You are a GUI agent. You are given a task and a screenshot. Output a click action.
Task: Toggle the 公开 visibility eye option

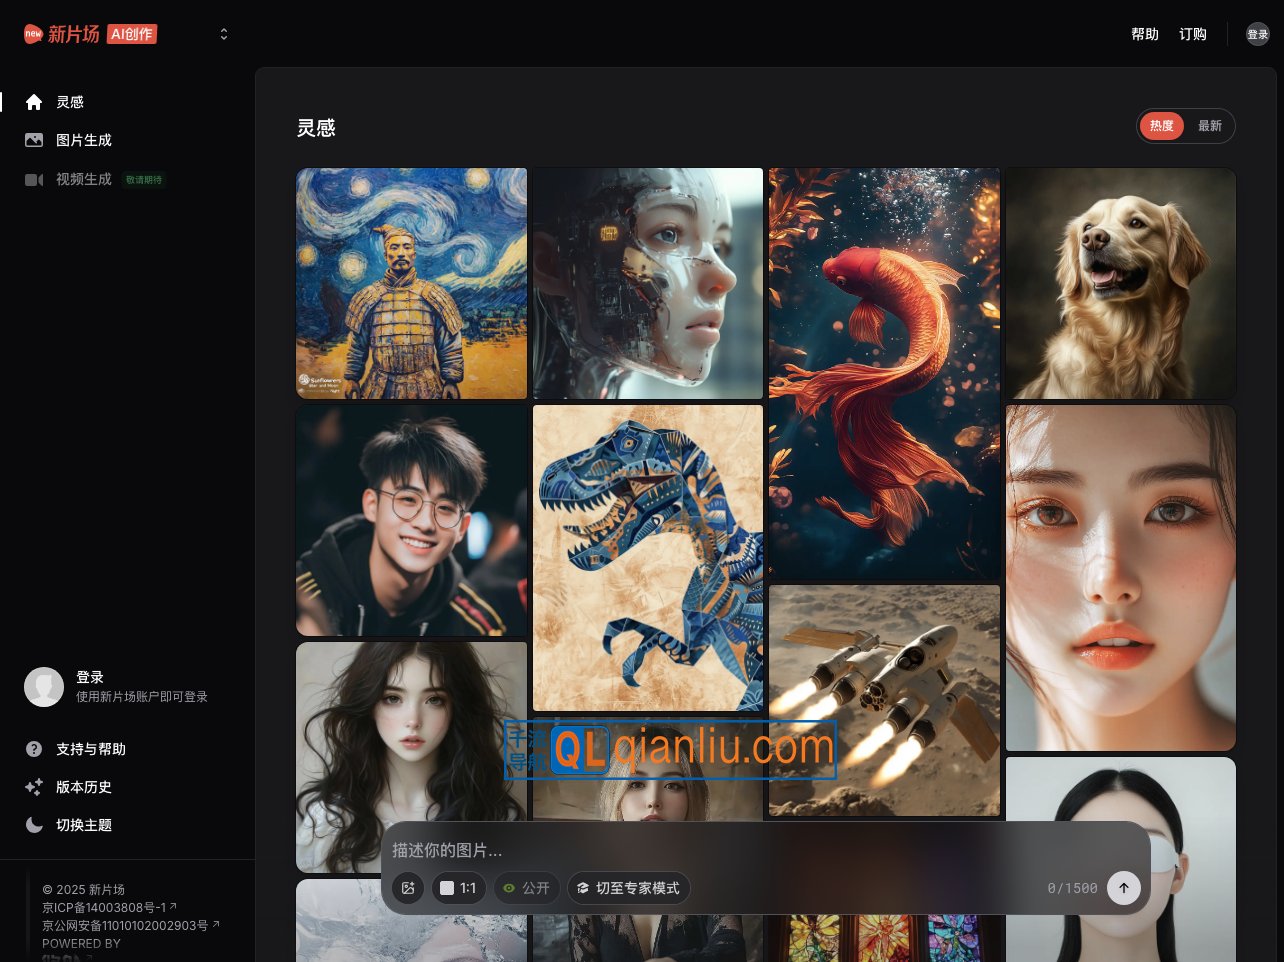pos(526,888)
